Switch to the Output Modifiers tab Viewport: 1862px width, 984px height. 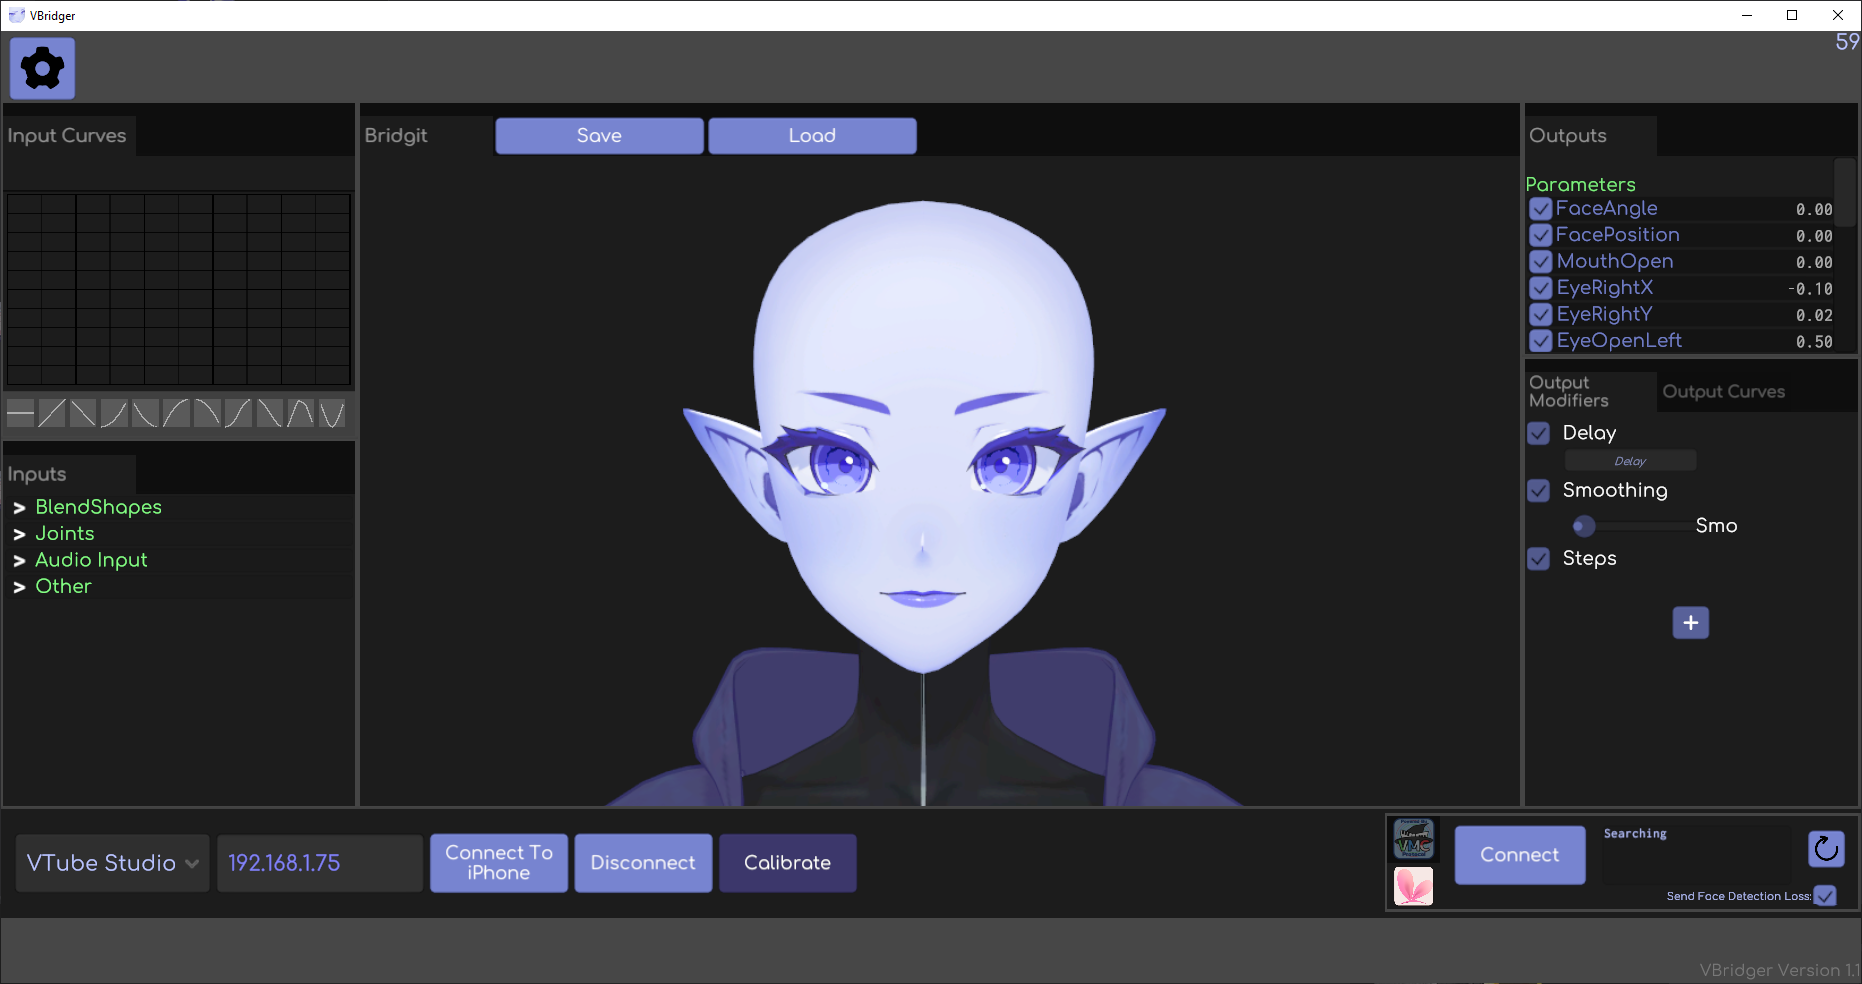click(x=1569, y=392)
